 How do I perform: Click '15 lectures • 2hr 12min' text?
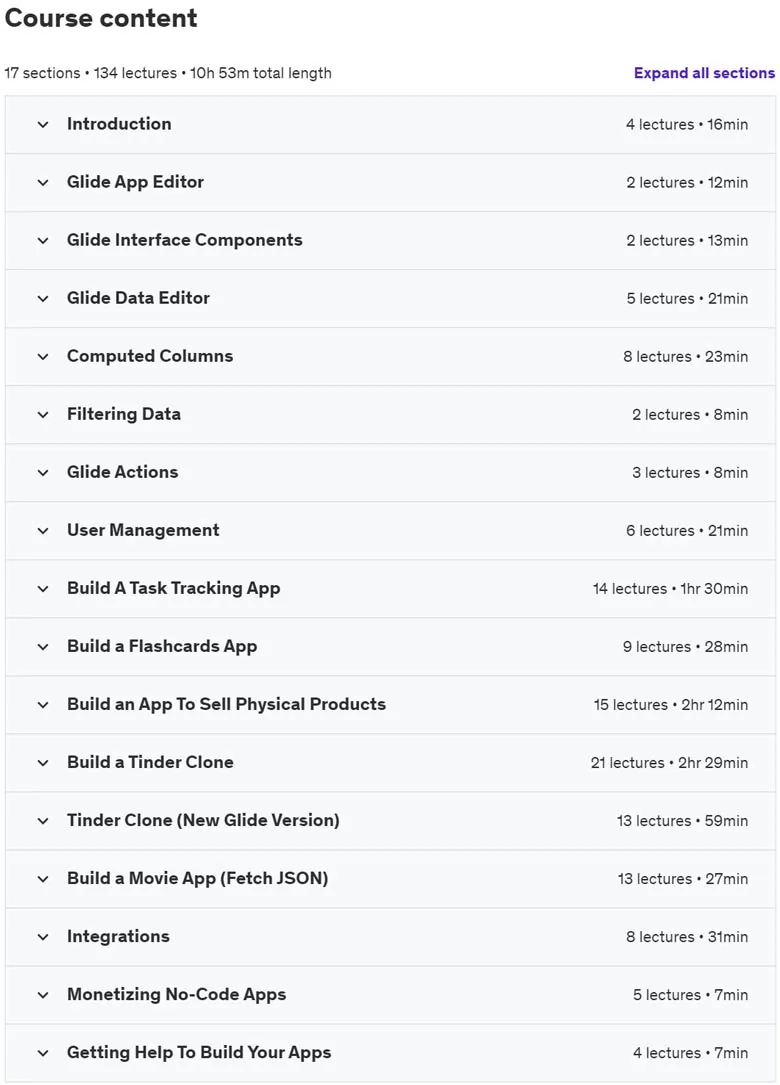(671, 705)
